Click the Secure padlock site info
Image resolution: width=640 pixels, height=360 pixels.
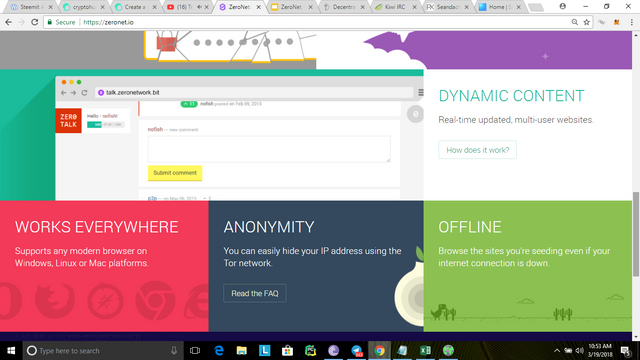[x=61, y=22]
